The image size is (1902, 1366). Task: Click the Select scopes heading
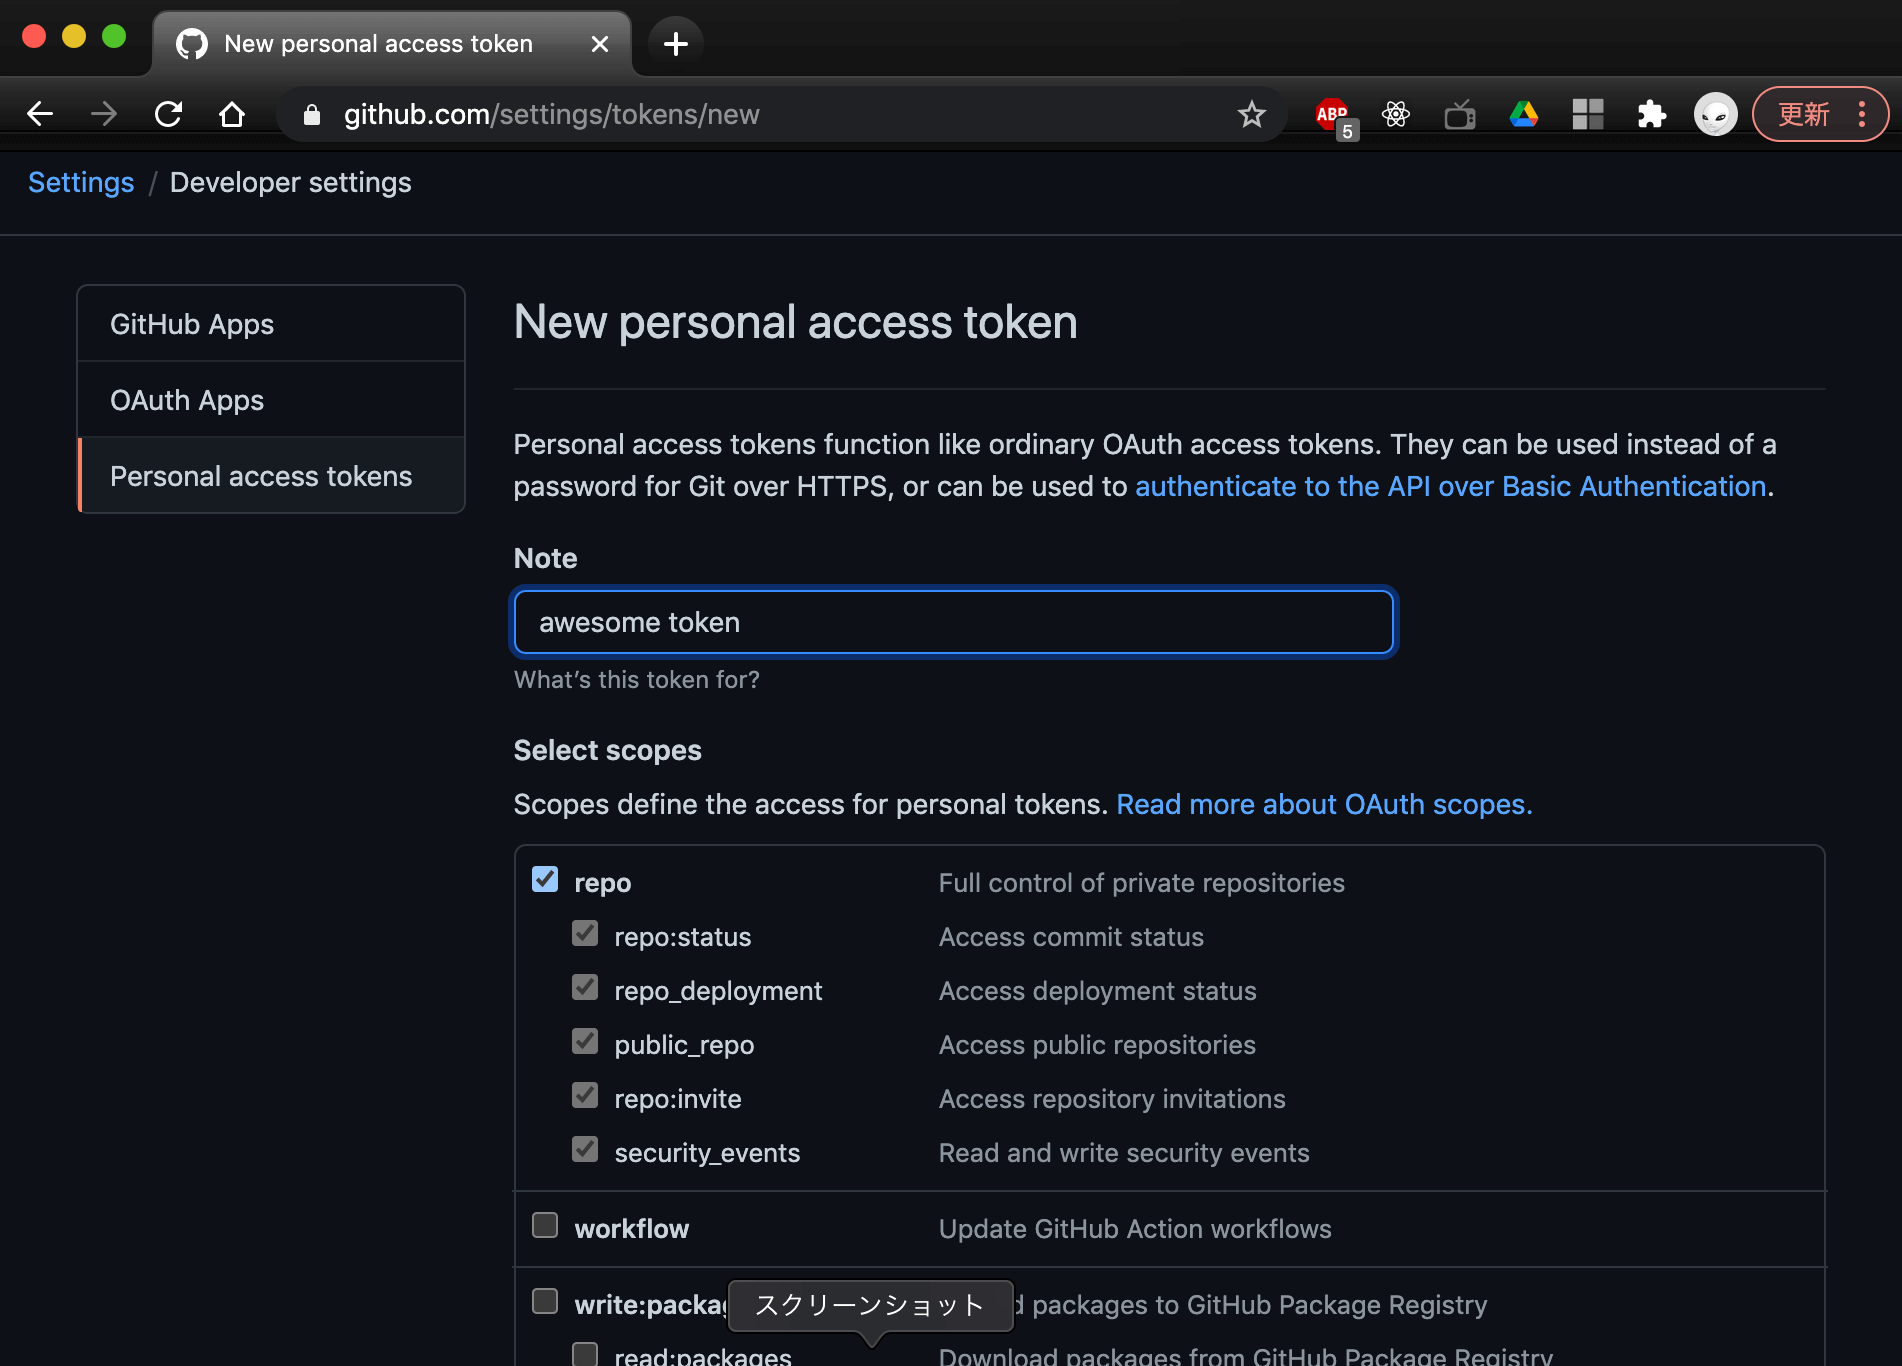click(608, 750)
